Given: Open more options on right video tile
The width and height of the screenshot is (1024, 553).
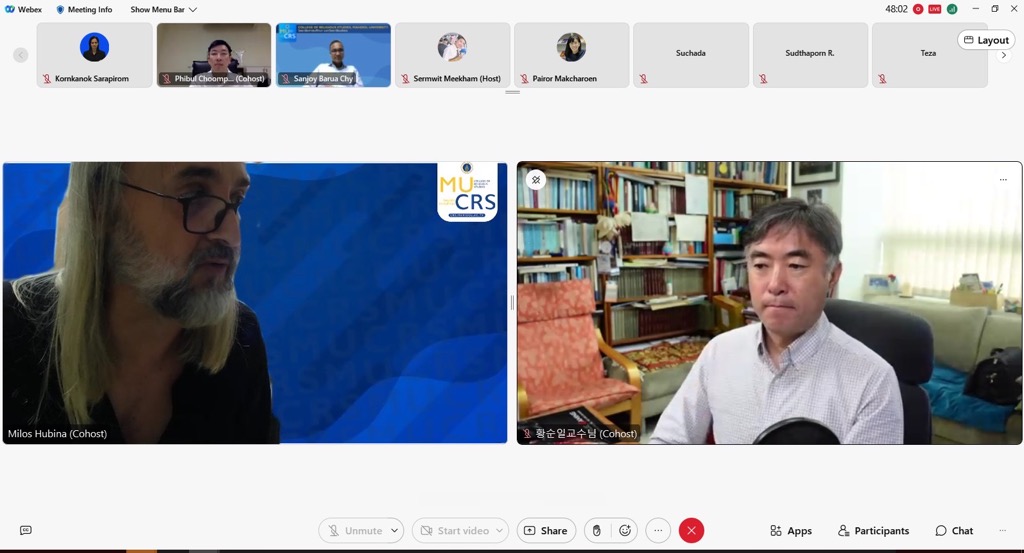Looking at the screenshot, I should point(1003,180).
